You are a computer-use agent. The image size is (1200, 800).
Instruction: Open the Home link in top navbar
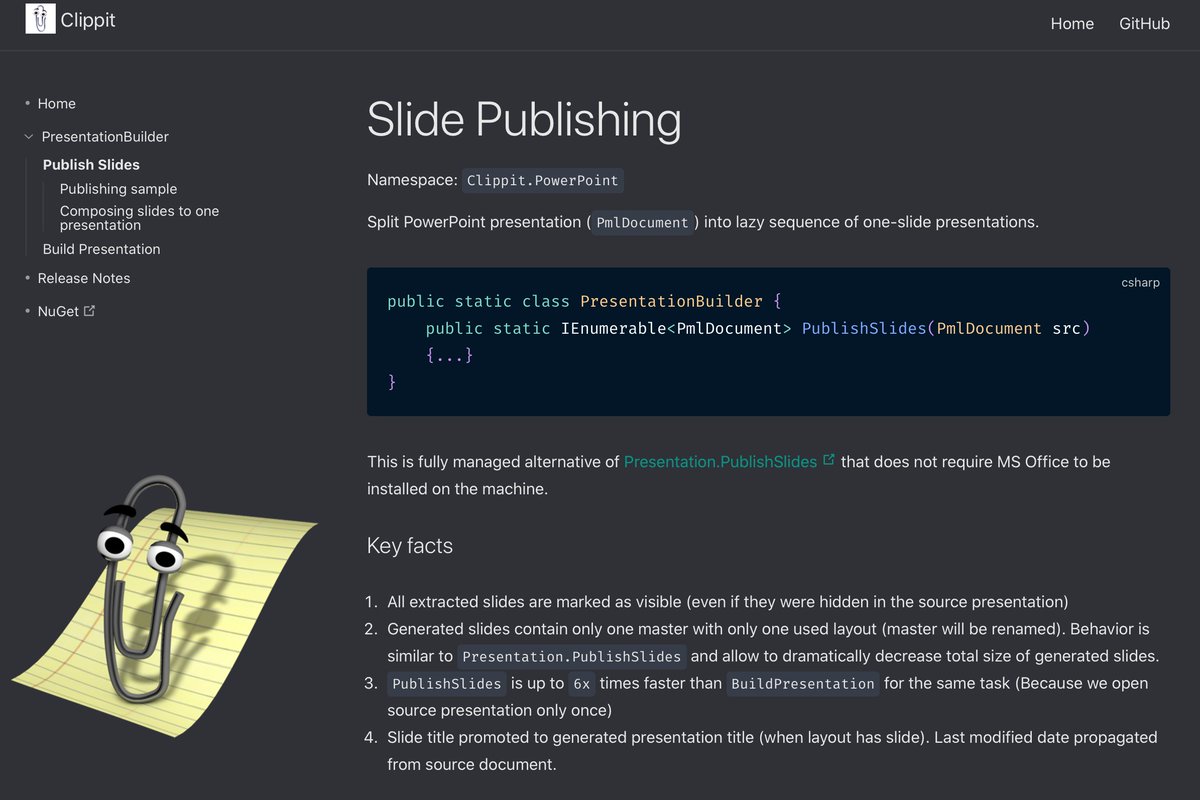point(1072,23)
